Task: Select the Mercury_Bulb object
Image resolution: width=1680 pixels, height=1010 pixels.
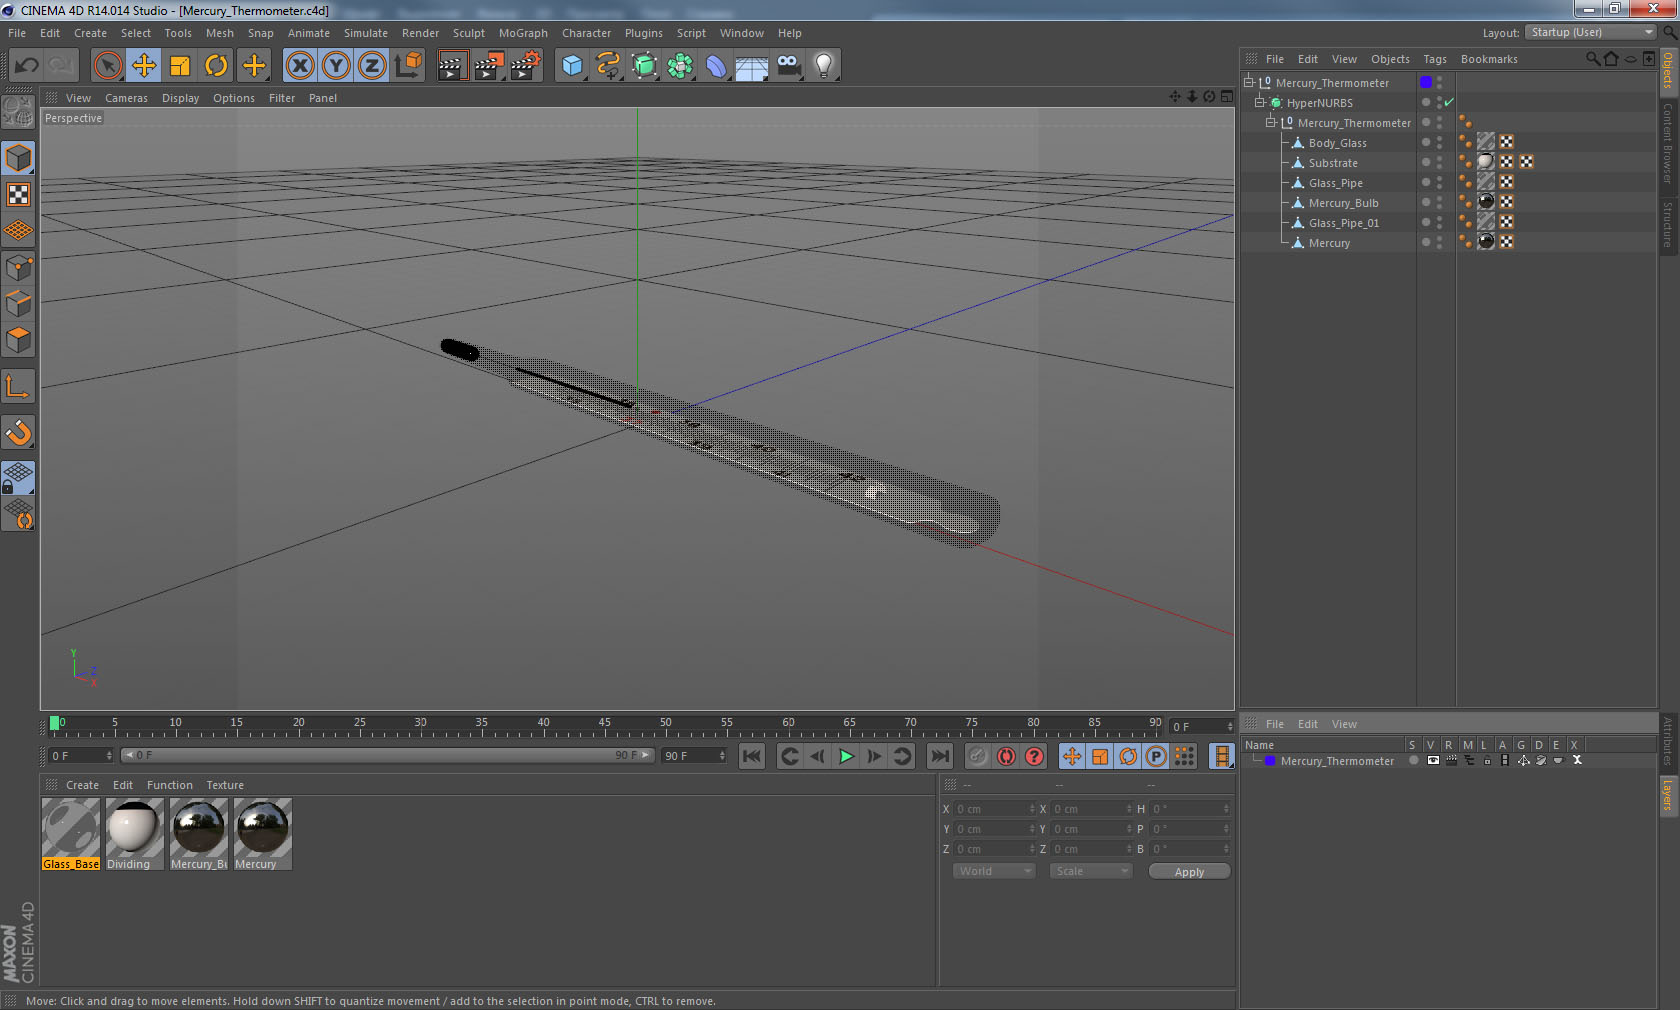Action: 1343,203
